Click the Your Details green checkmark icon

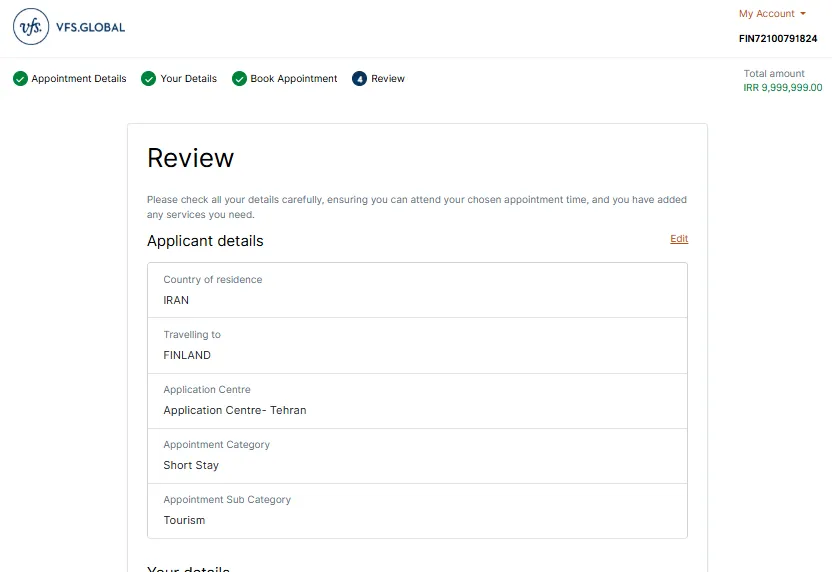coord(149,79)
